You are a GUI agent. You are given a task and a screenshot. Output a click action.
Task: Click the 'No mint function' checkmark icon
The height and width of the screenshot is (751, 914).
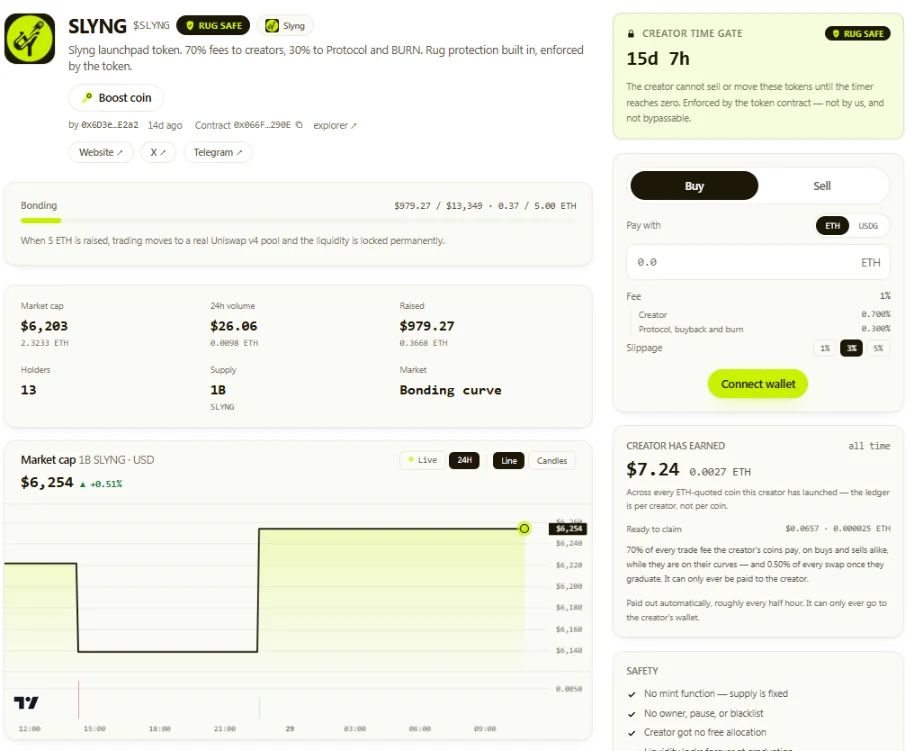632,694
